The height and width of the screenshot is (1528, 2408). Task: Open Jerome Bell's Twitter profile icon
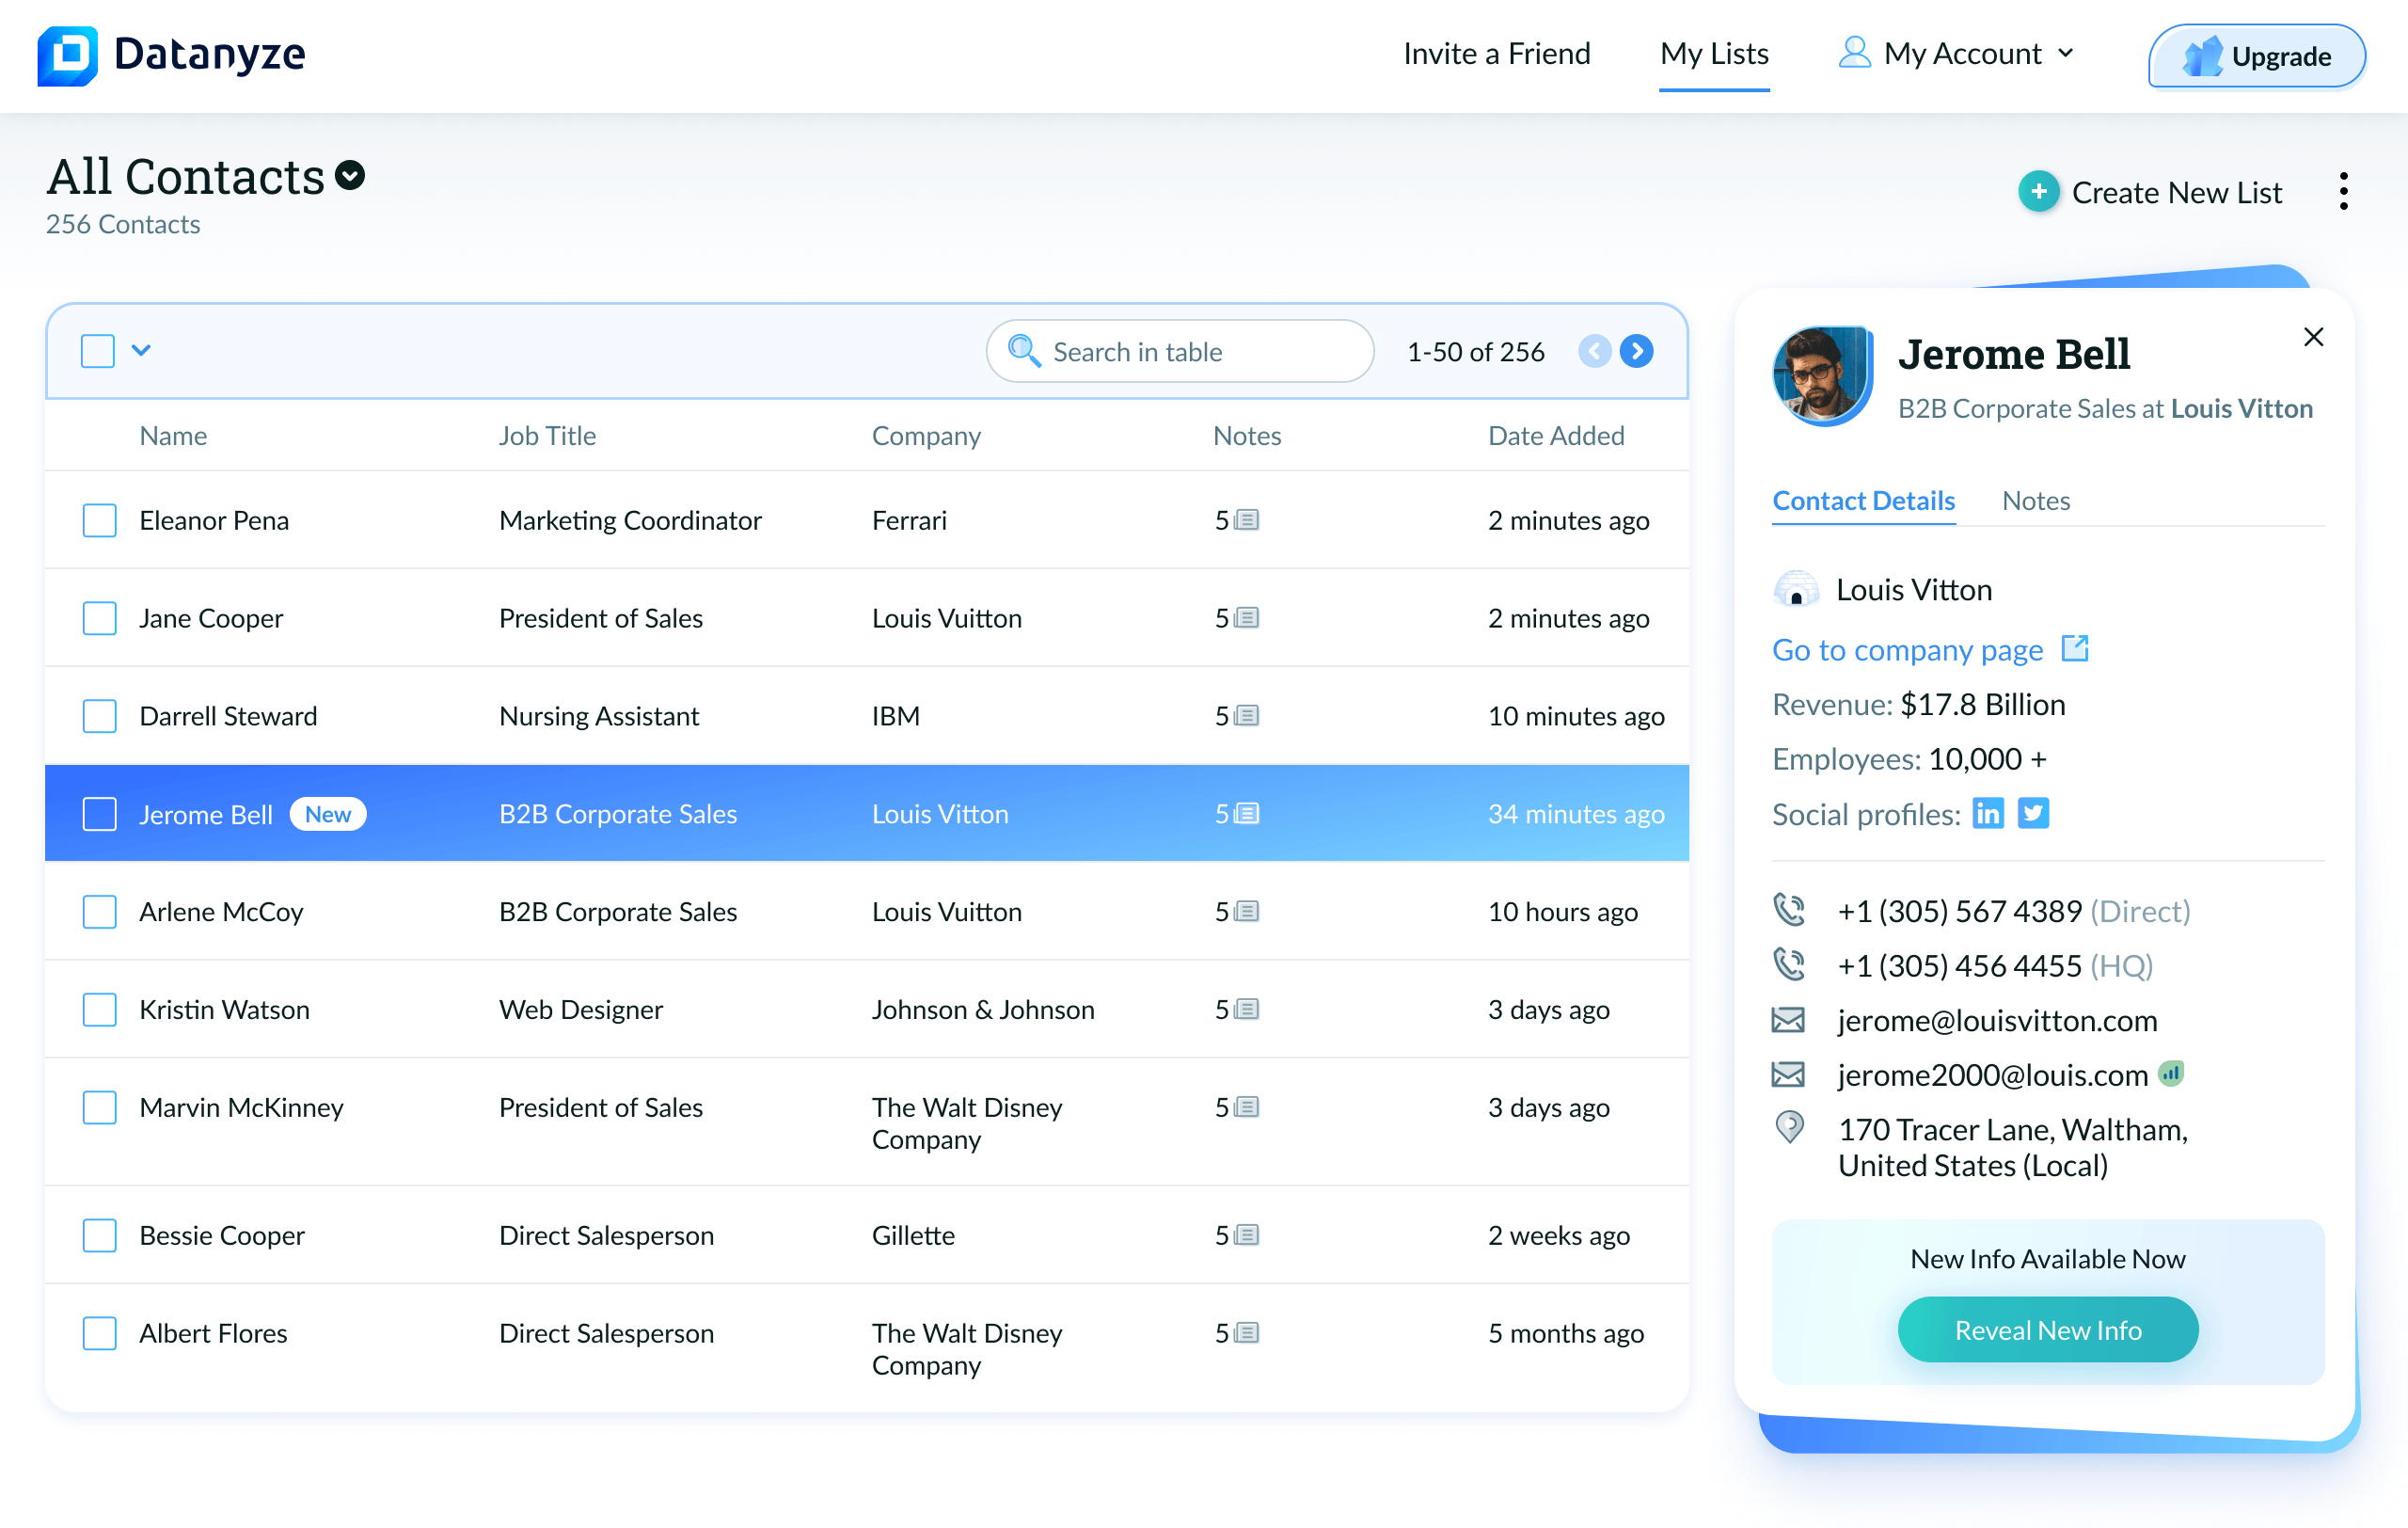[2033, 813]
